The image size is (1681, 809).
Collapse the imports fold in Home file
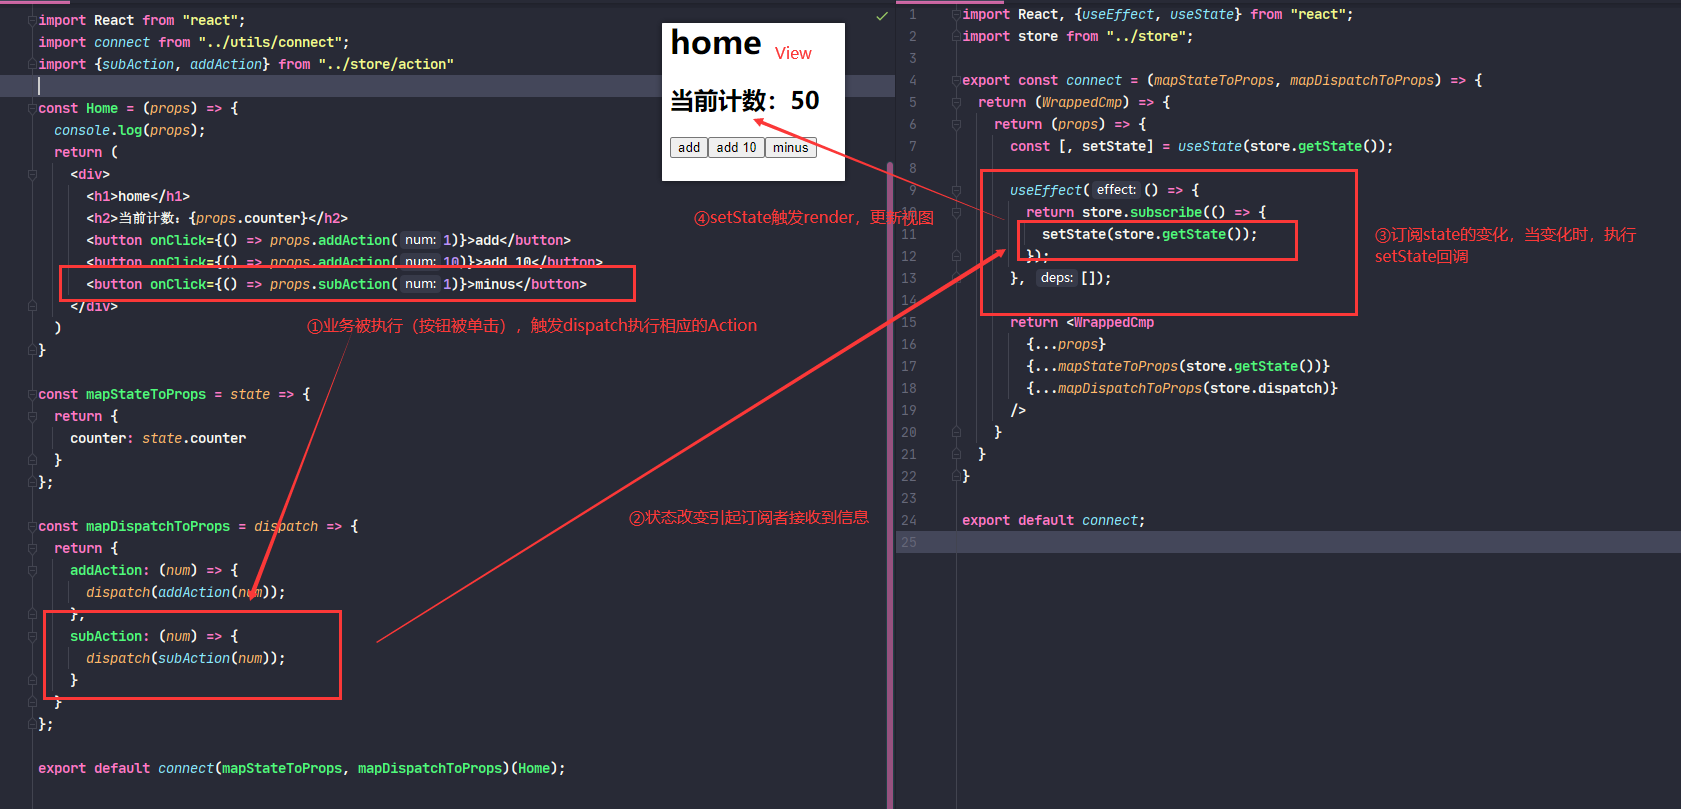coord(32,20)
